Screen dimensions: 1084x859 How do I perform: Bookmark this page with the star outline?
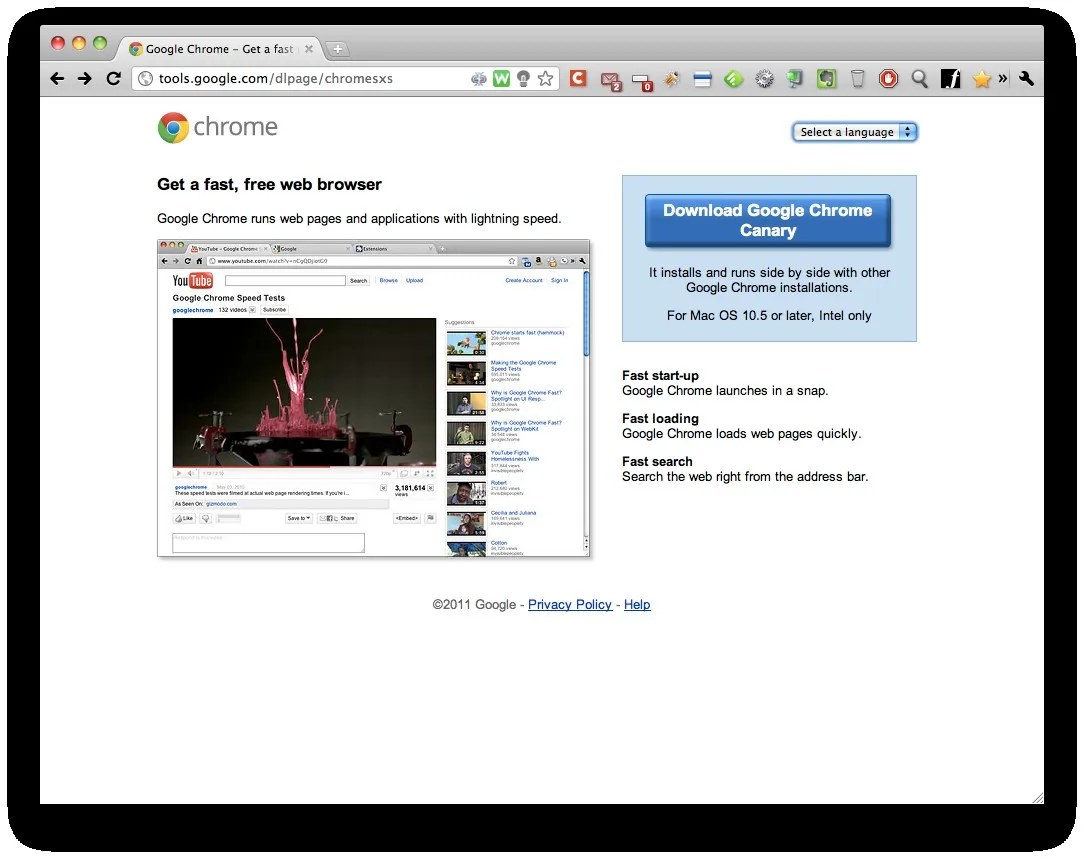pos(545,79)
